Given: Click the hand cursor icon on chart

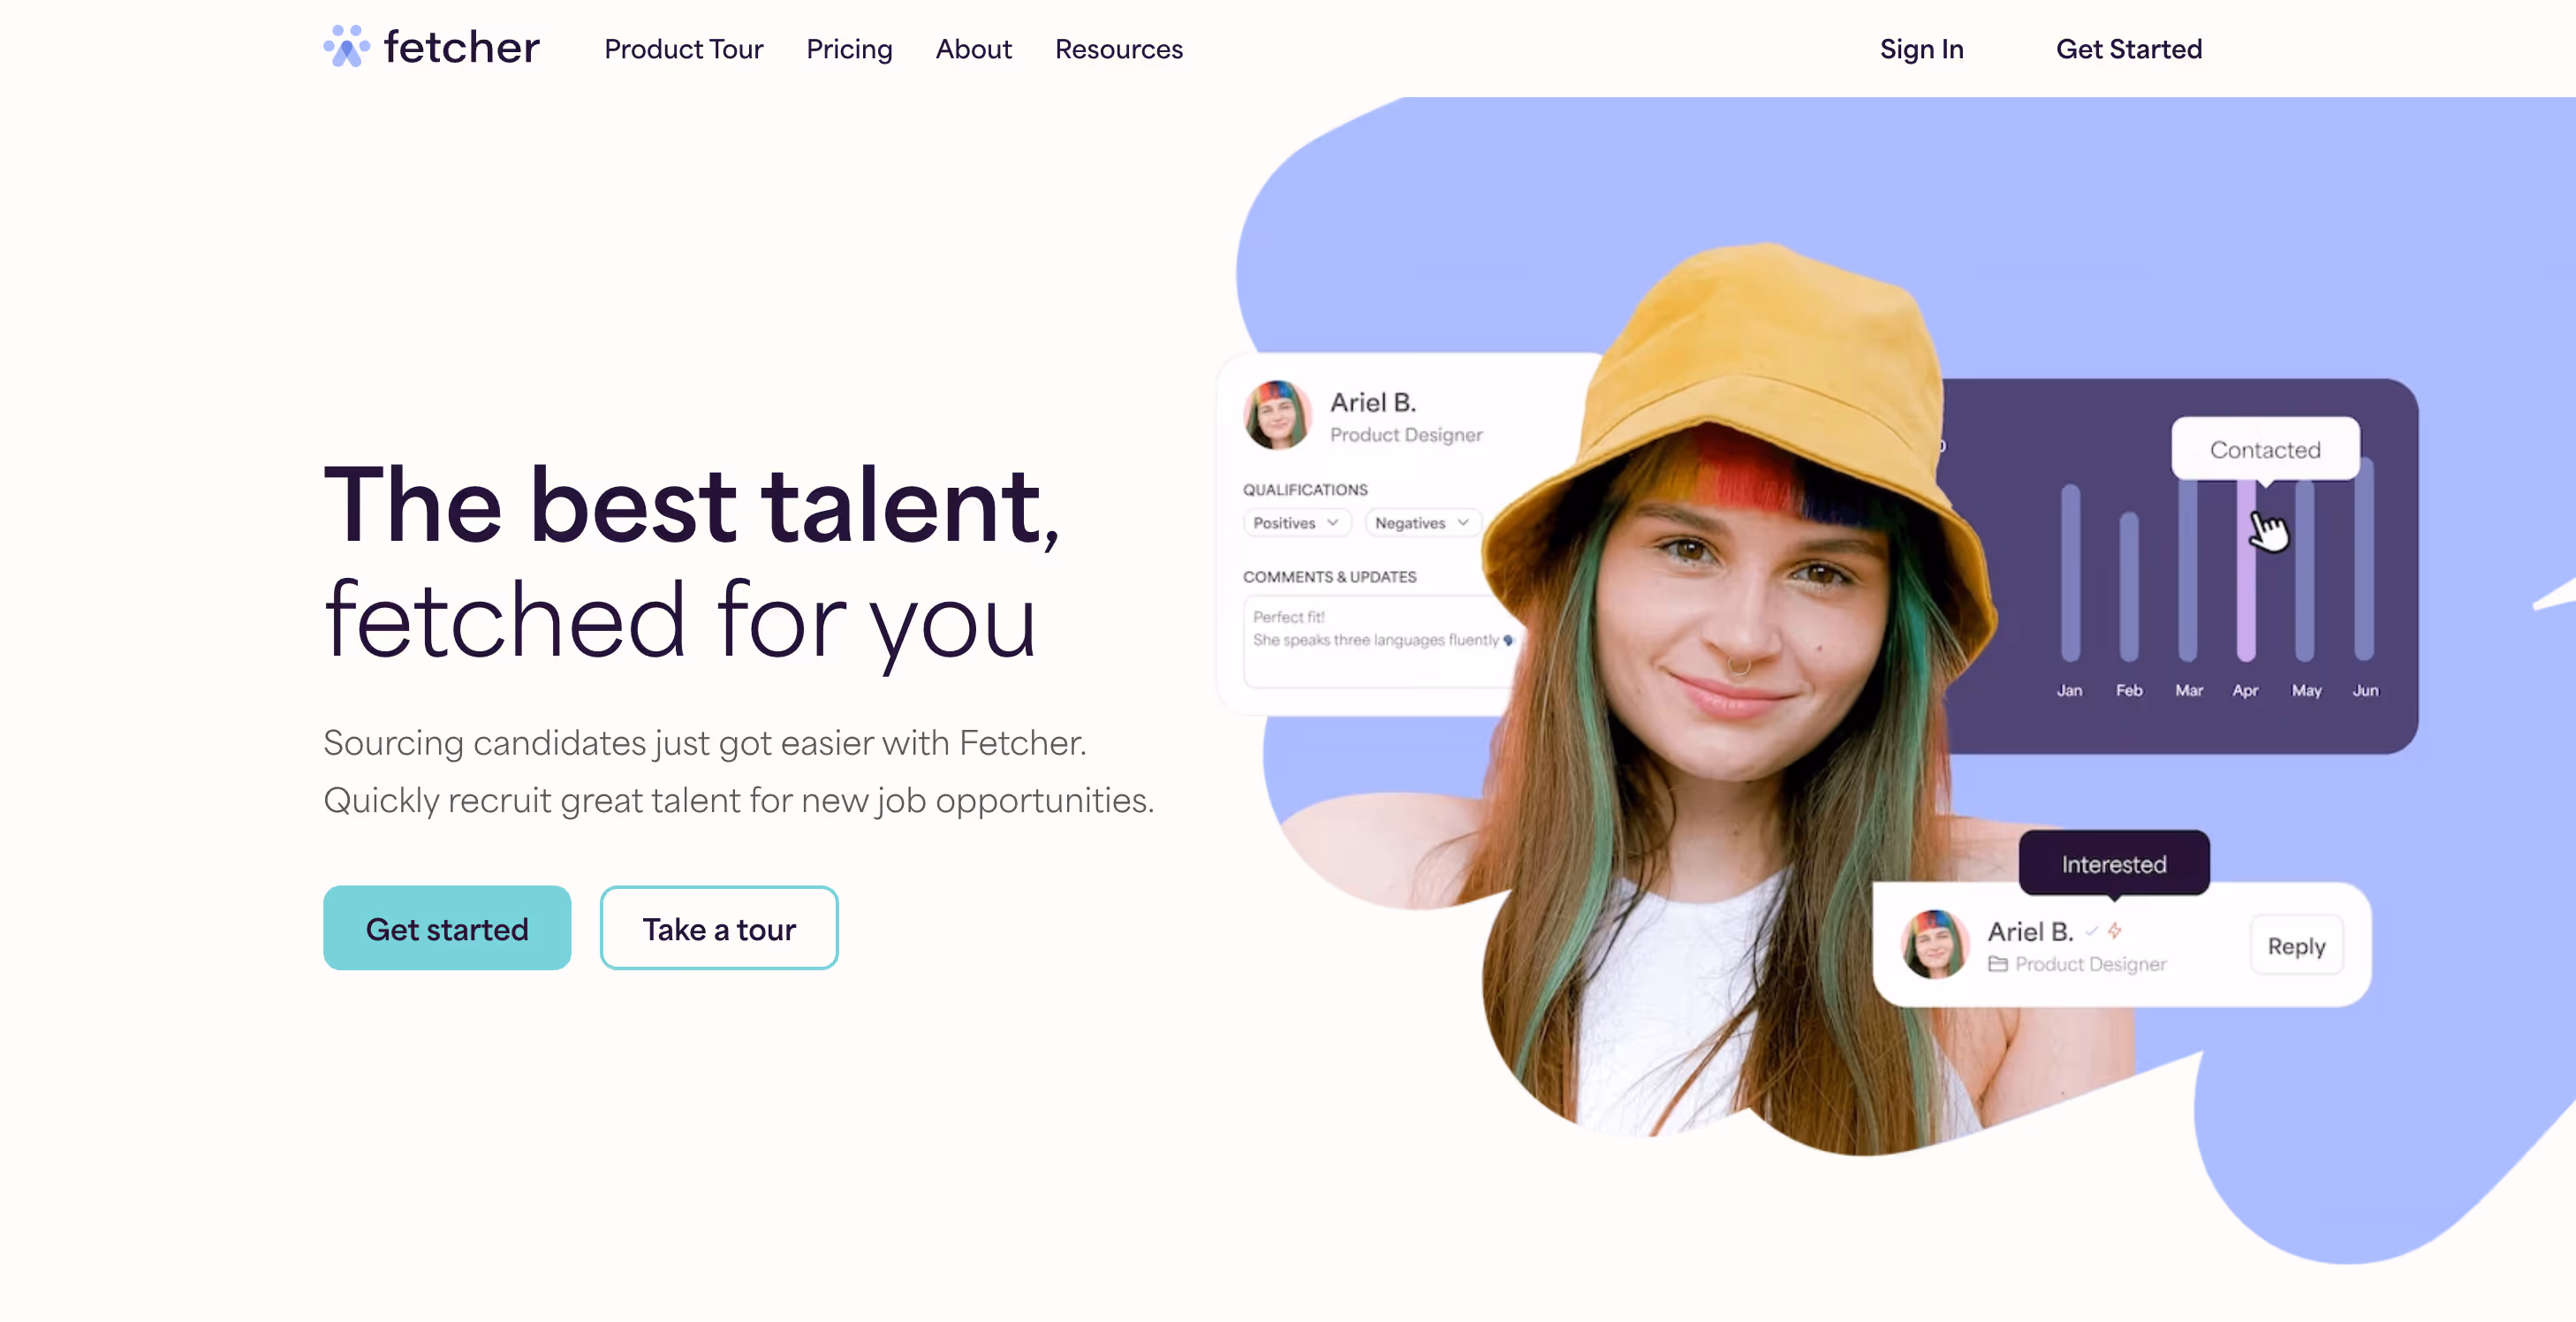Looking at the screenshot, I should tap(2268, 529).
